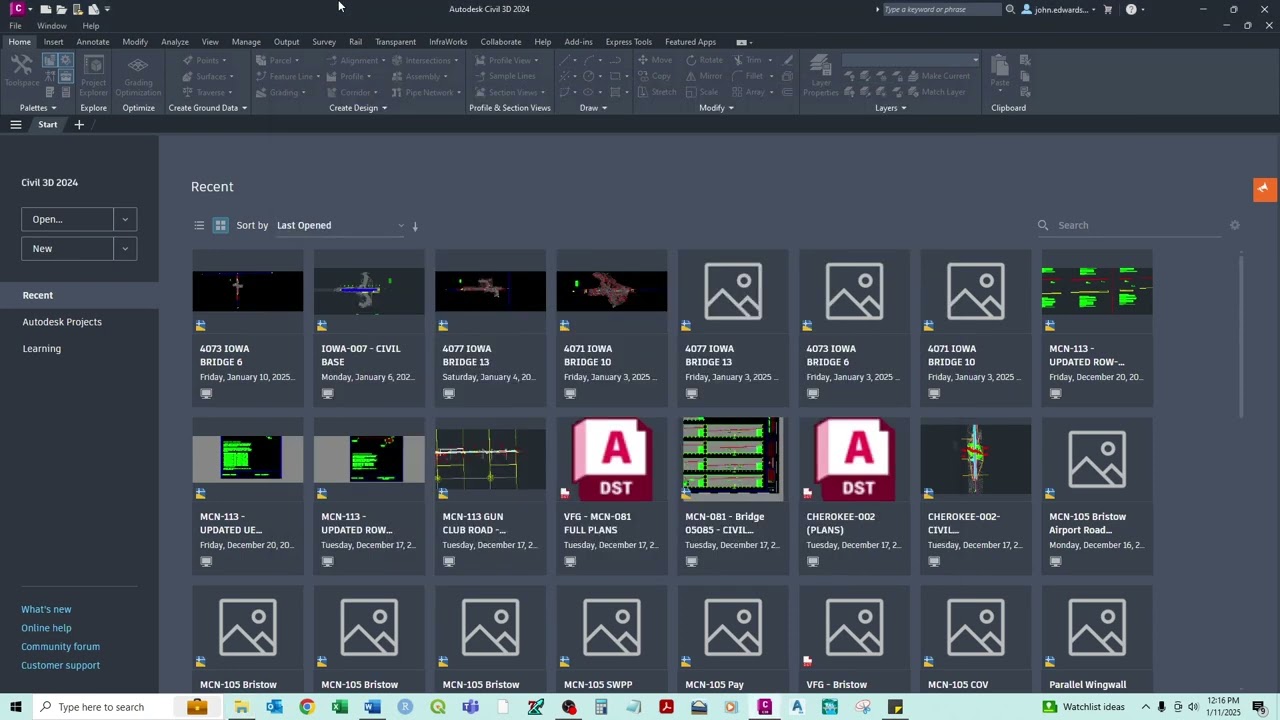
Task: Select the Move tool in Modify panel
Action: [x=655, y=60]
